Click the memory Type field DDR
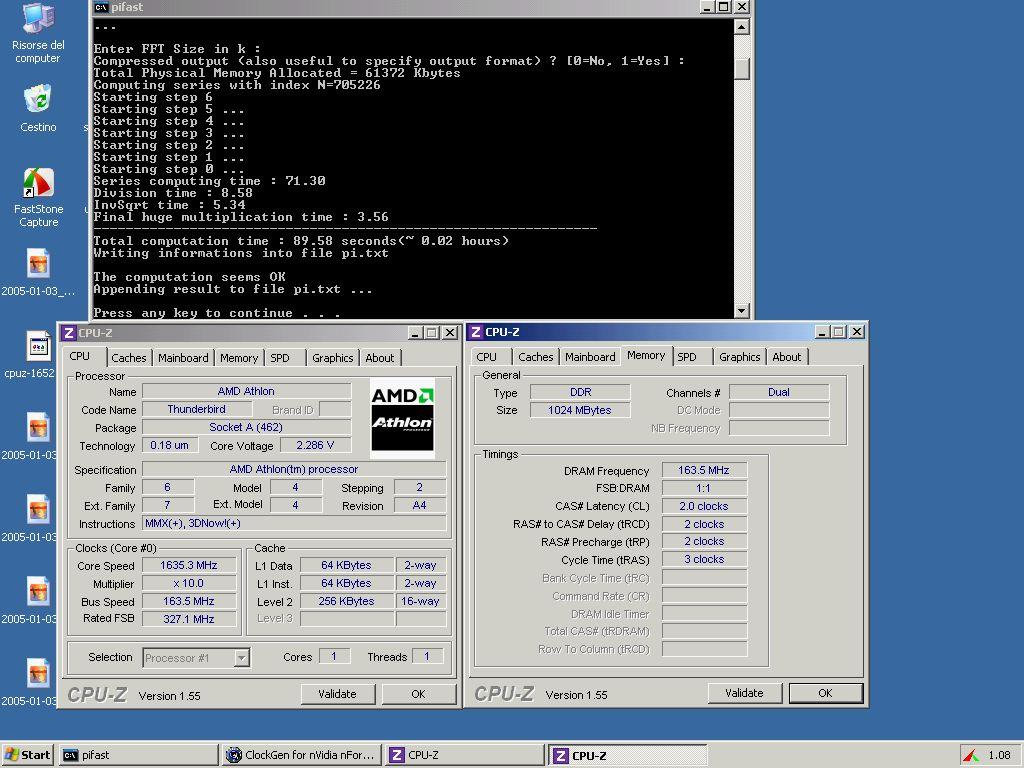This screenshot has height=768, width=1024. pos(580,392)
